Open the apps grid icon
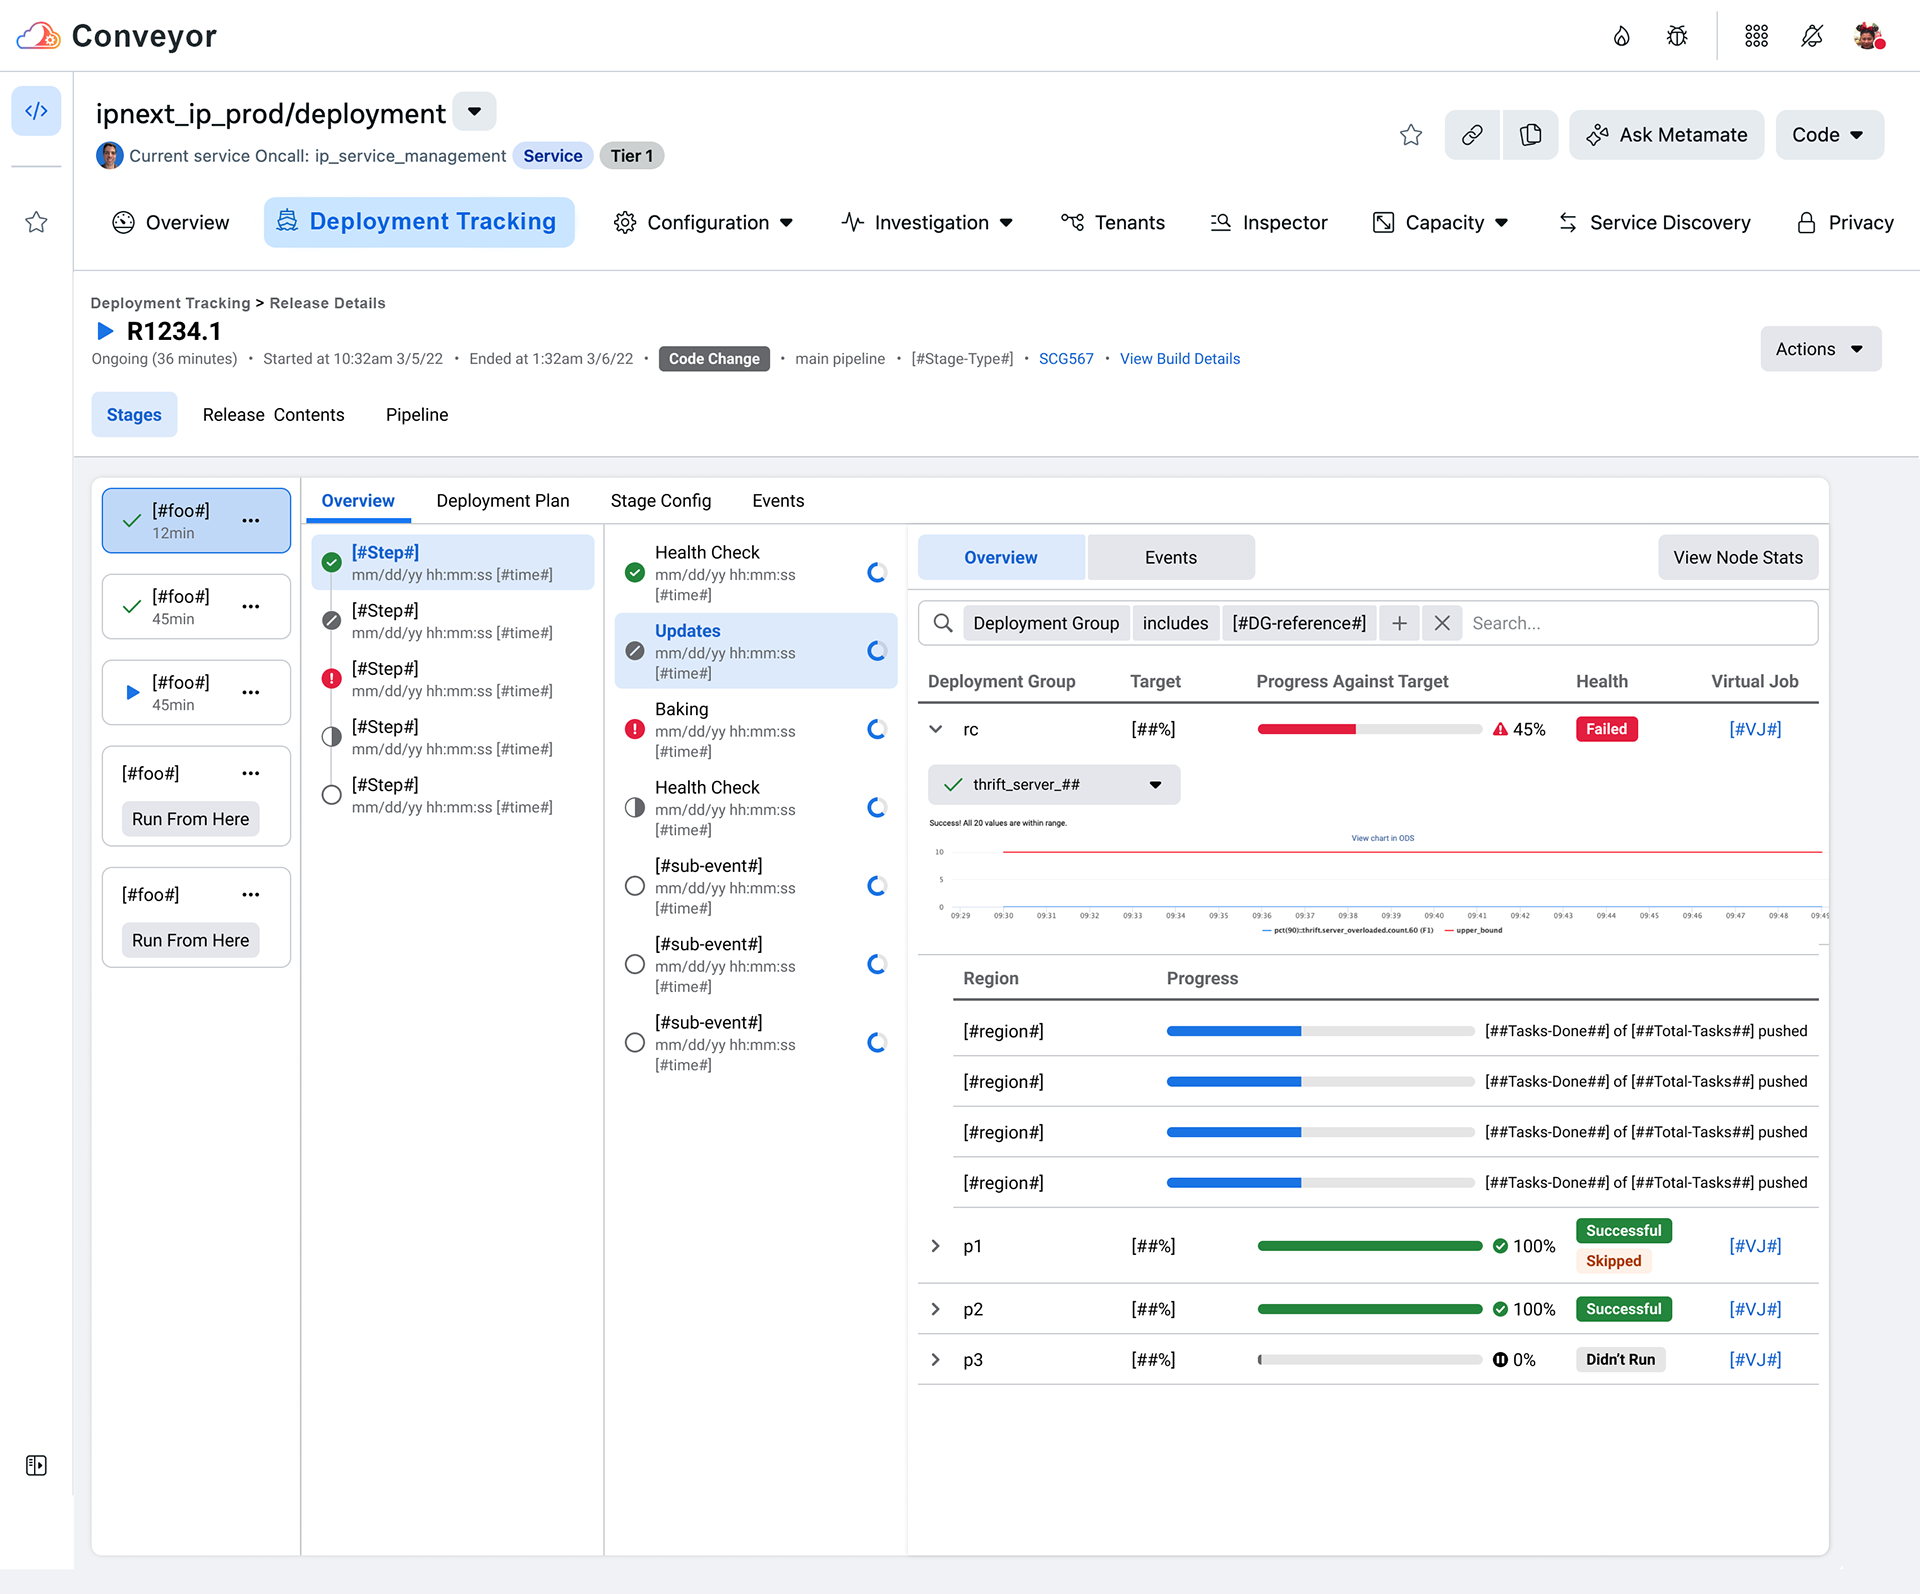Image resolution: width=1920 pixels, height=1594 pixels. click(x=1757, y=37)
